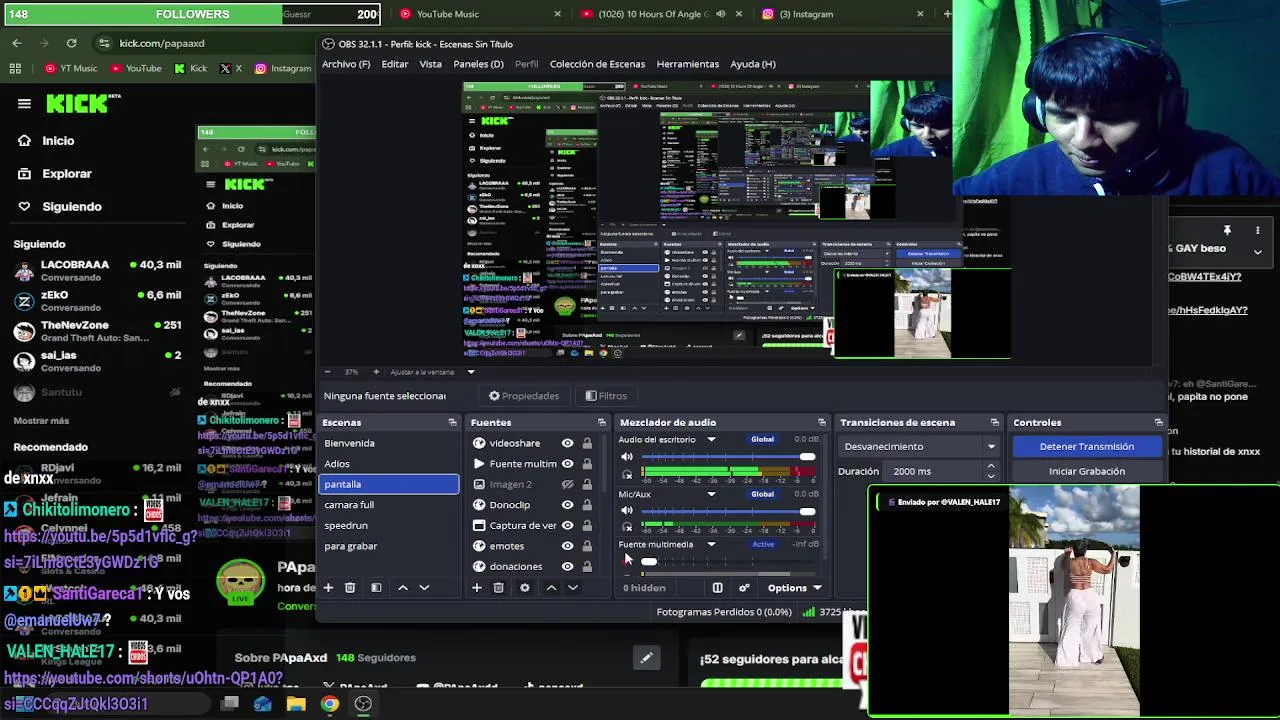Viewport: 1280px width, 720px height.
Task: Open the preview zoom percentage dropdown
Action: coord(471,372)
